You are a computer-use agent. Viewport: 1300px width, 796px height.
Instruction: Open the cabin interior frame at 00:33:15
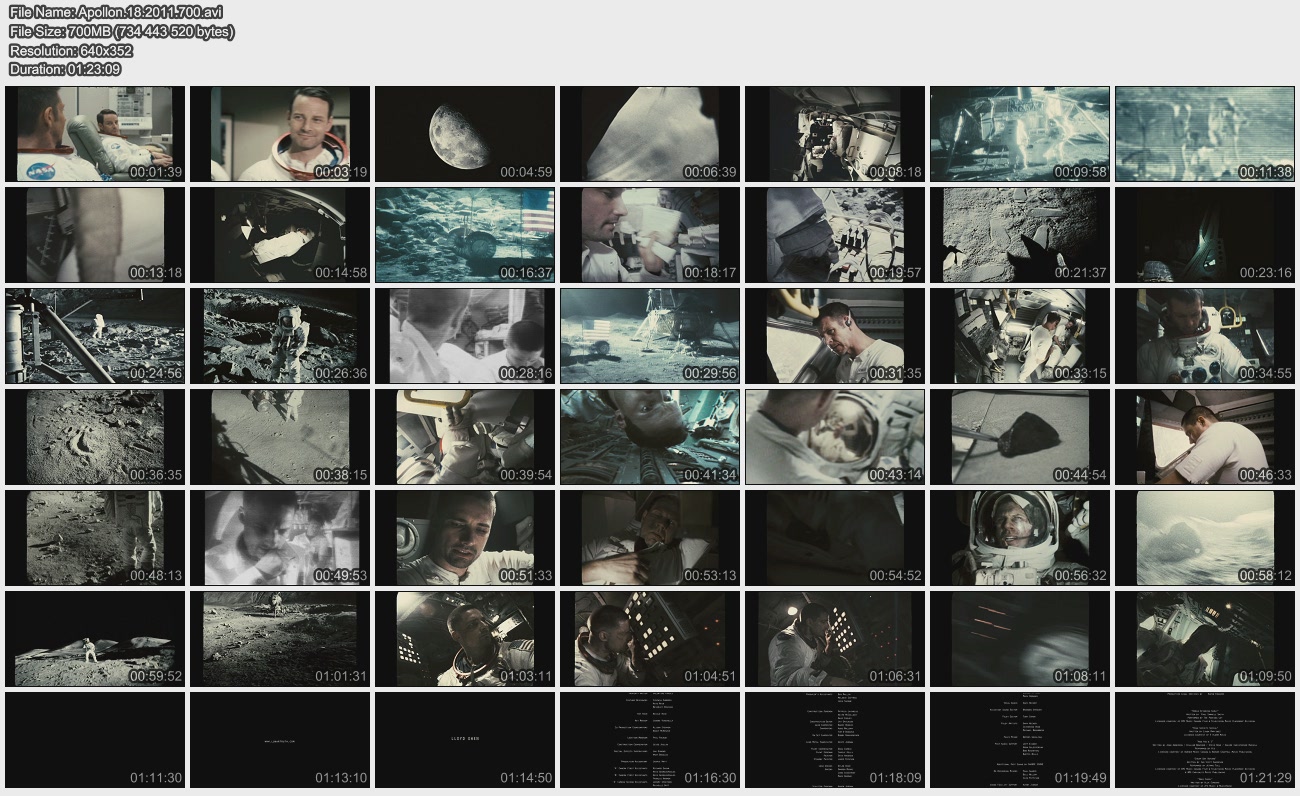tap(1020, 336)
